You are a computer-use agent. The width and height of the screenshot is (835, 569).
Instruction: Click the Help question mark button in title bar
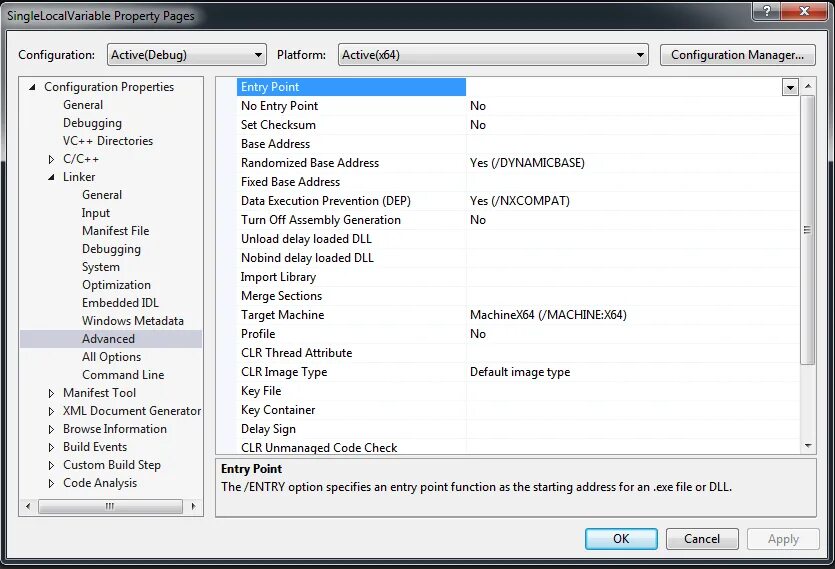(x=766, y=11)
